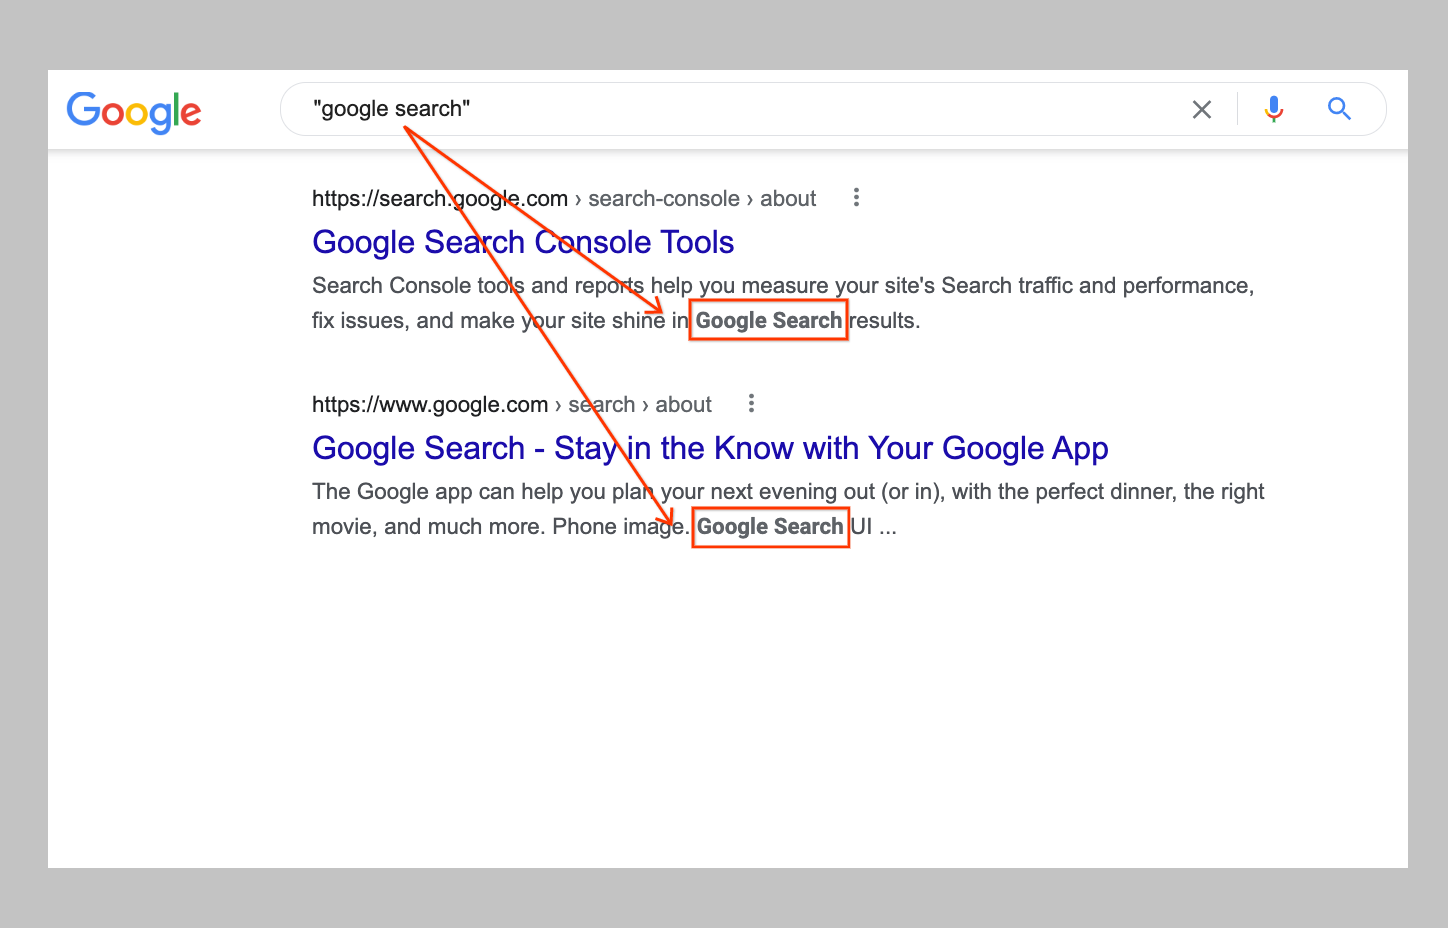The width and height of the screenshot is (1448, 928).
Task: Click the search-console breadcrumb item
Action: point(663,198)
